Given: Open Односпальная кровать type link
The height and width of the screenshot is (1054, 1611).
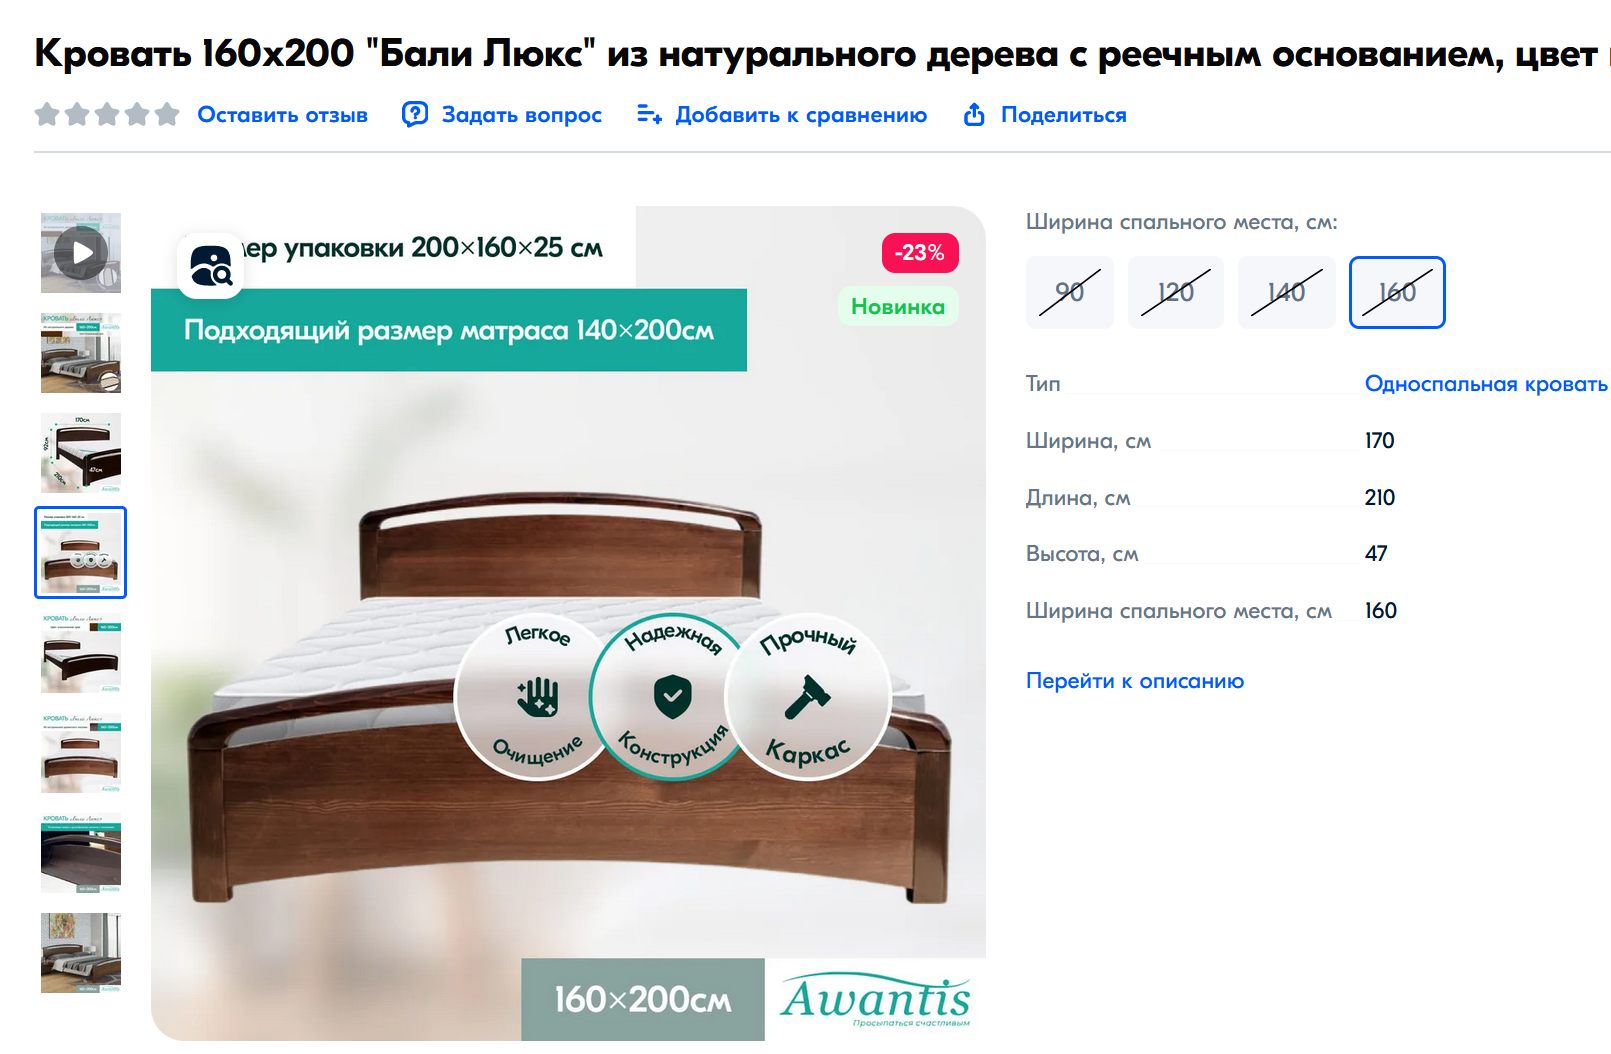Looking at the screenshot, I should (x=1486, y=384).
